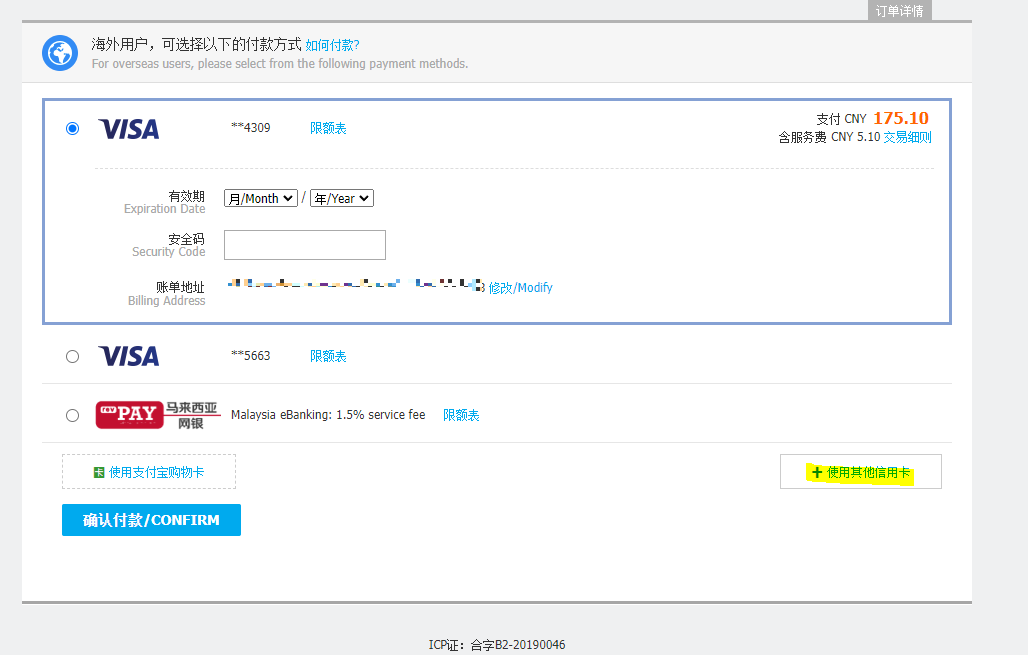
Task: Click the 确认付款/CONFIRM button
Action: 151,520
